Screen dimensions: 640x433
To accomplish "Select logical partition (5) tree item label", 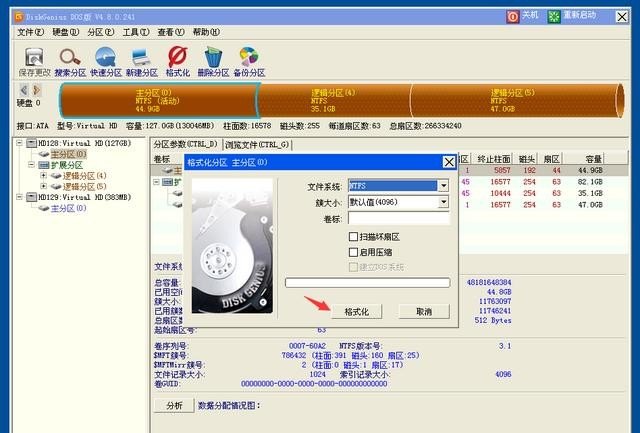I will (x=84, y=186).
